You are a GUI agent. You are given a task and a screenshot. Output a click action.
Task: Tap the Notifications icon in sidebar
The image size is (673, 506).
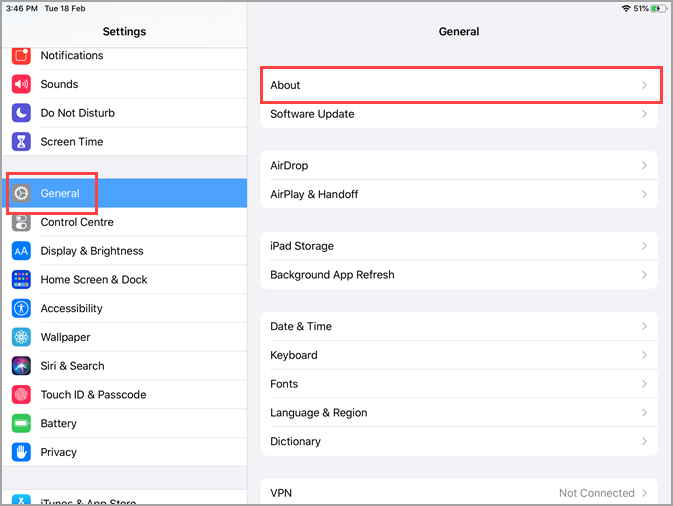tap(21, 56)
